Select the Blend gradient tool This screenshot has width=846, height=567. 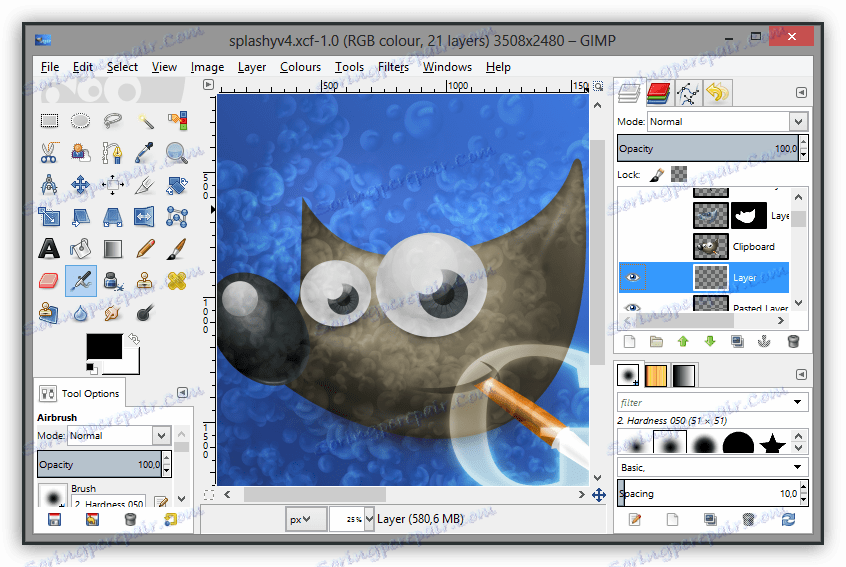coord(113,249)
